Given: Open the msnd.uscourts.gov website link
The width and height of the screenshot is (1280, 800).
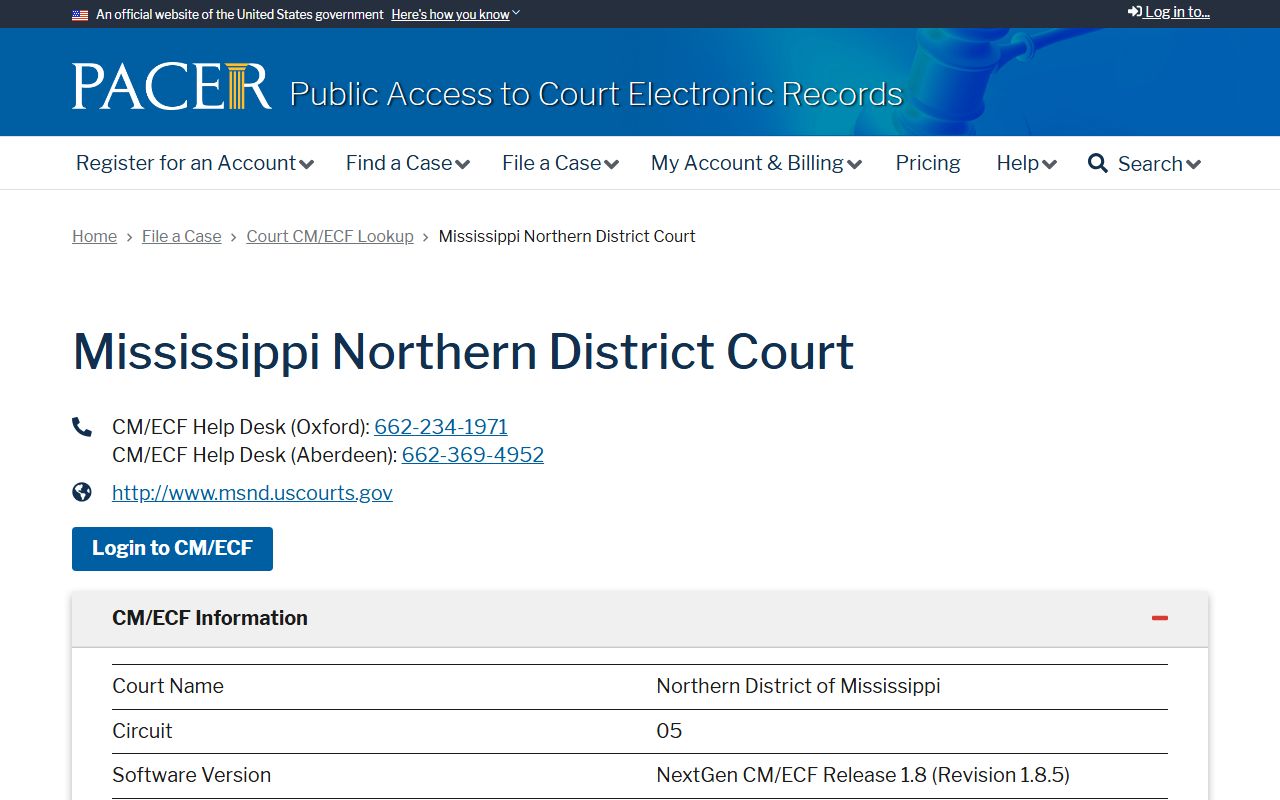Looking at the screenshot, I should point(252,493).
